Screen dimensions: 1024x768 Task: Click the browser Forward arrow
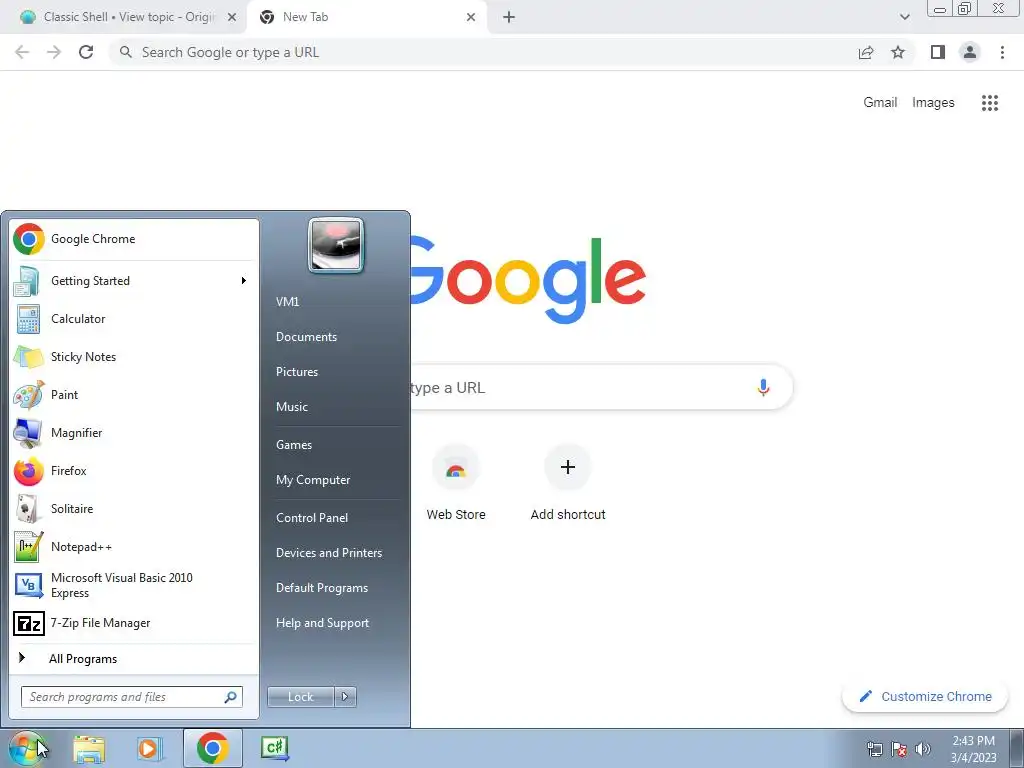pos(54,52)
